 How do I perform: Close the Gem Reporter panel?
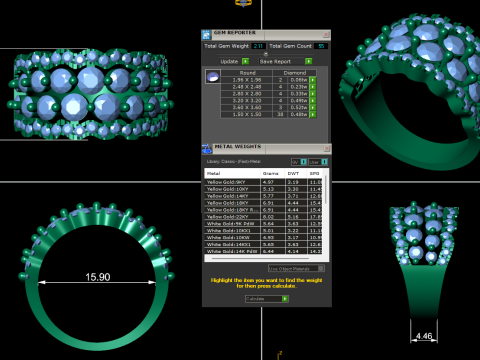[x=326, y=34]
